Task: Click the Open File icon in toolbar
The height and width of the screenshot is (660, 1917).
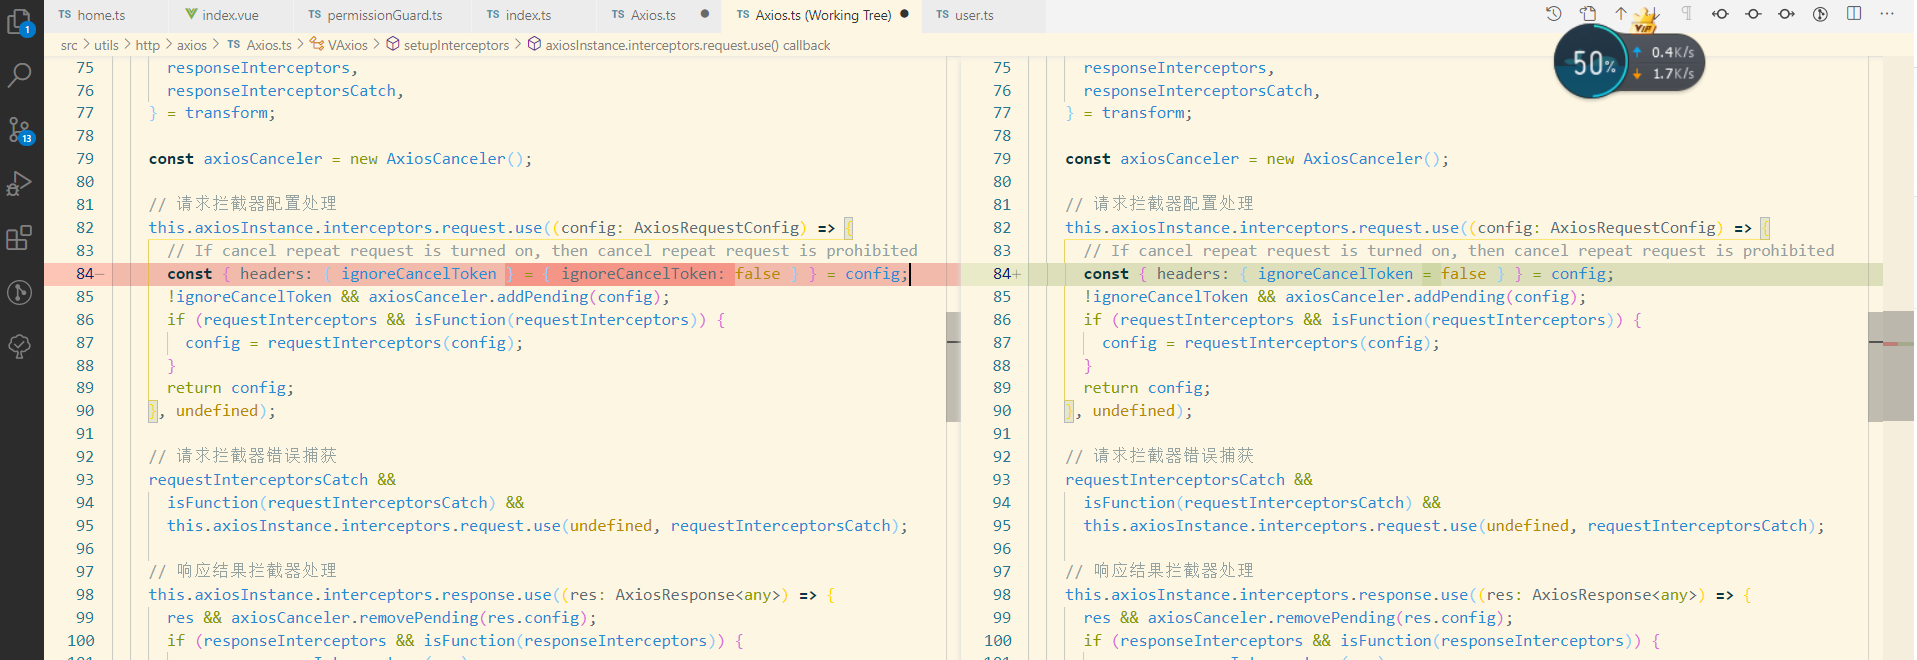Action: click(1587, 14)
